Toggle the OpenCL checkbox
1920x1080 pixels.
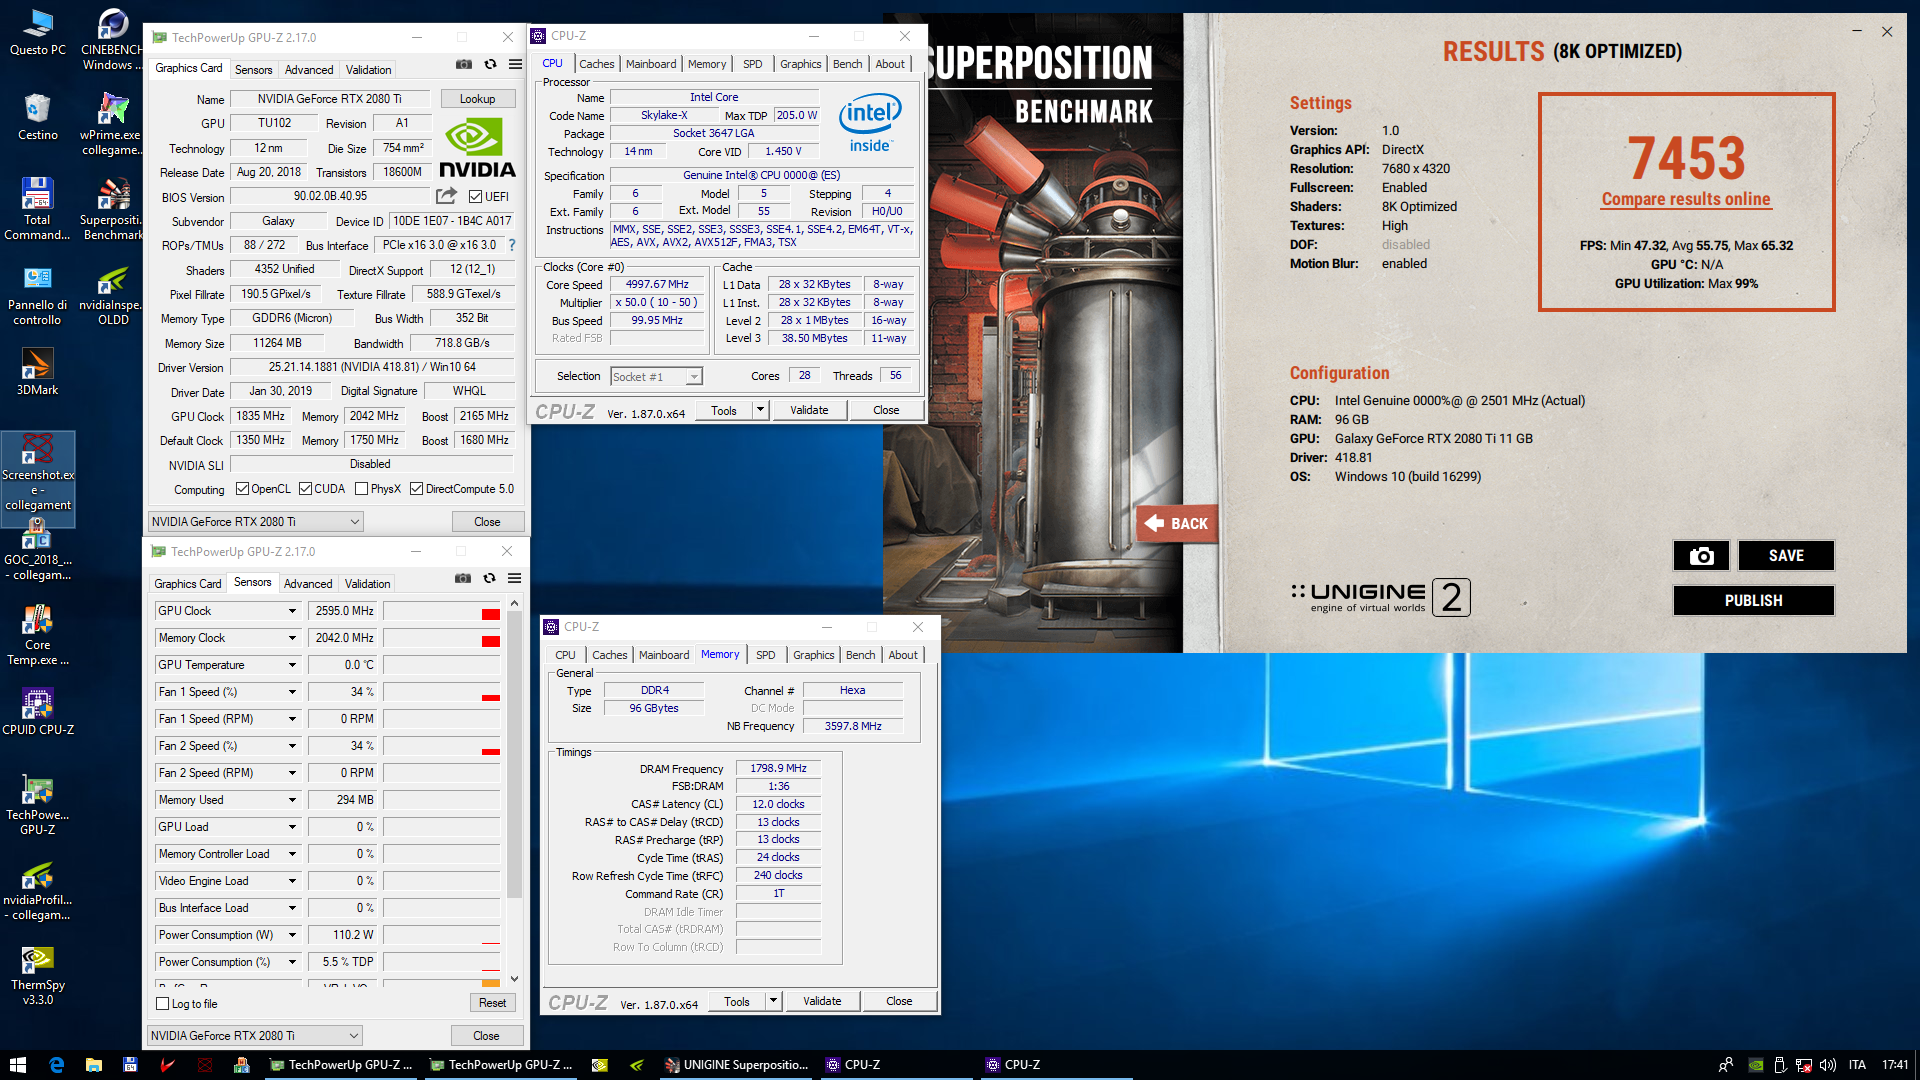(x=242, y=489)
